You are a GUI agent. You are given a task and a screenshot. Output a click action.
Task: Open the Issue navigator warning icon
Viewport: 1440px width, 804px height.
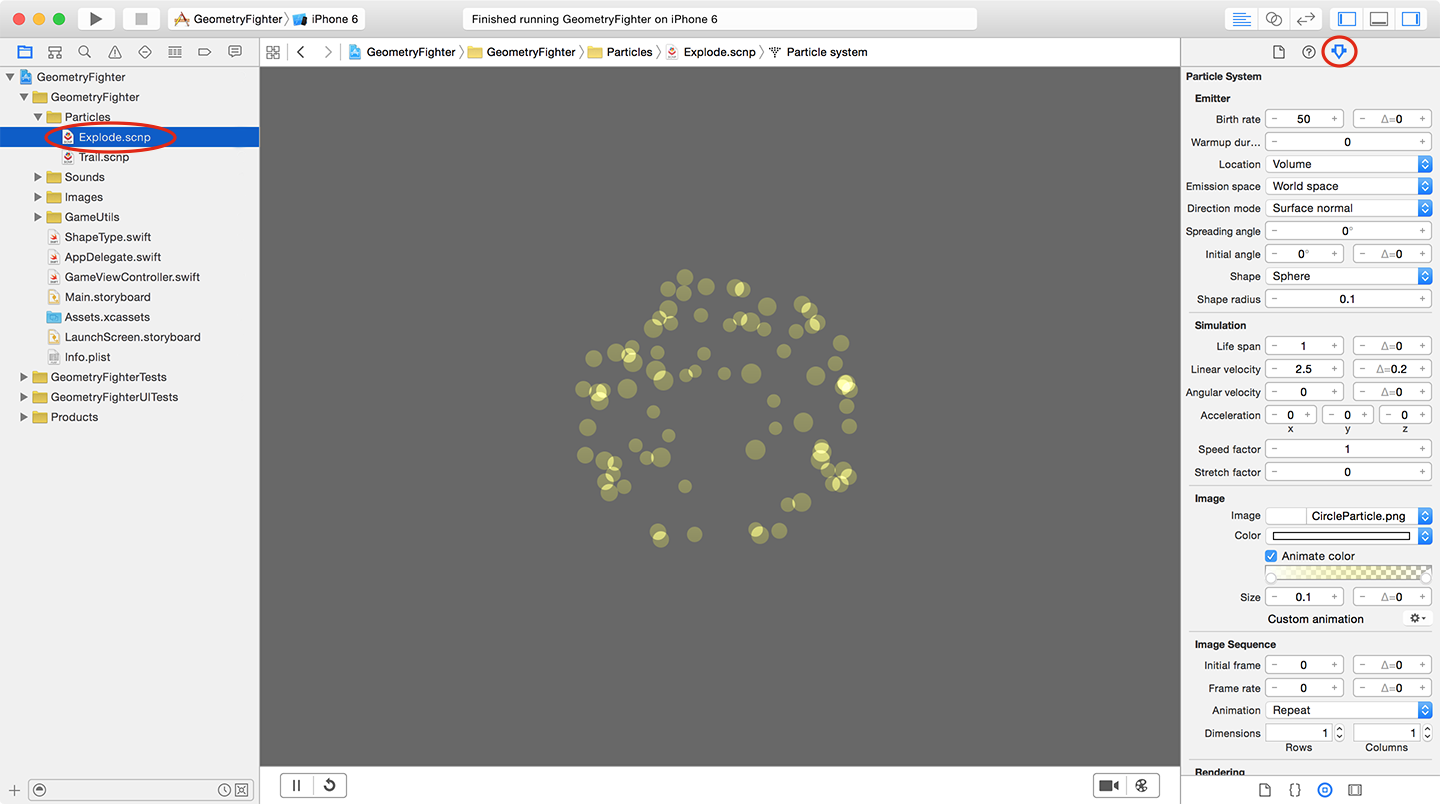point(115,52)
